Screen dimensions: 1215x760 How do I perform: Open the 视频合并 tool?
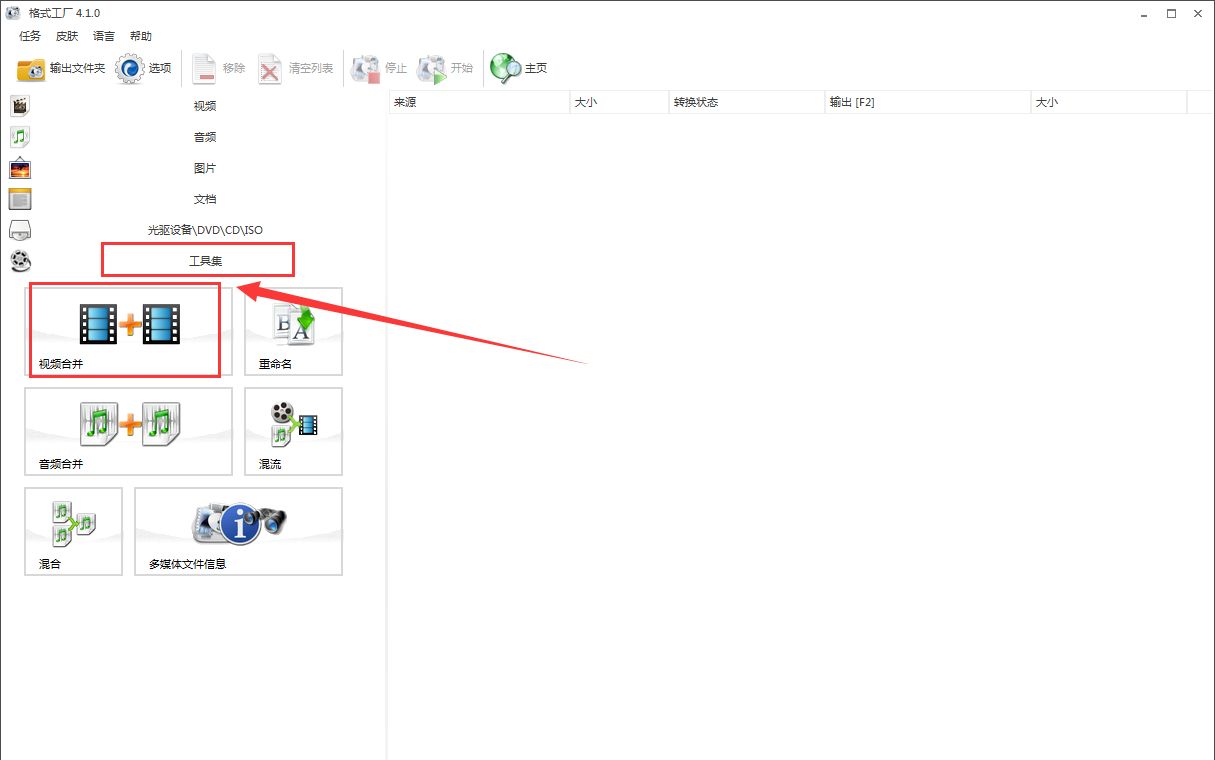pos(128,332)
